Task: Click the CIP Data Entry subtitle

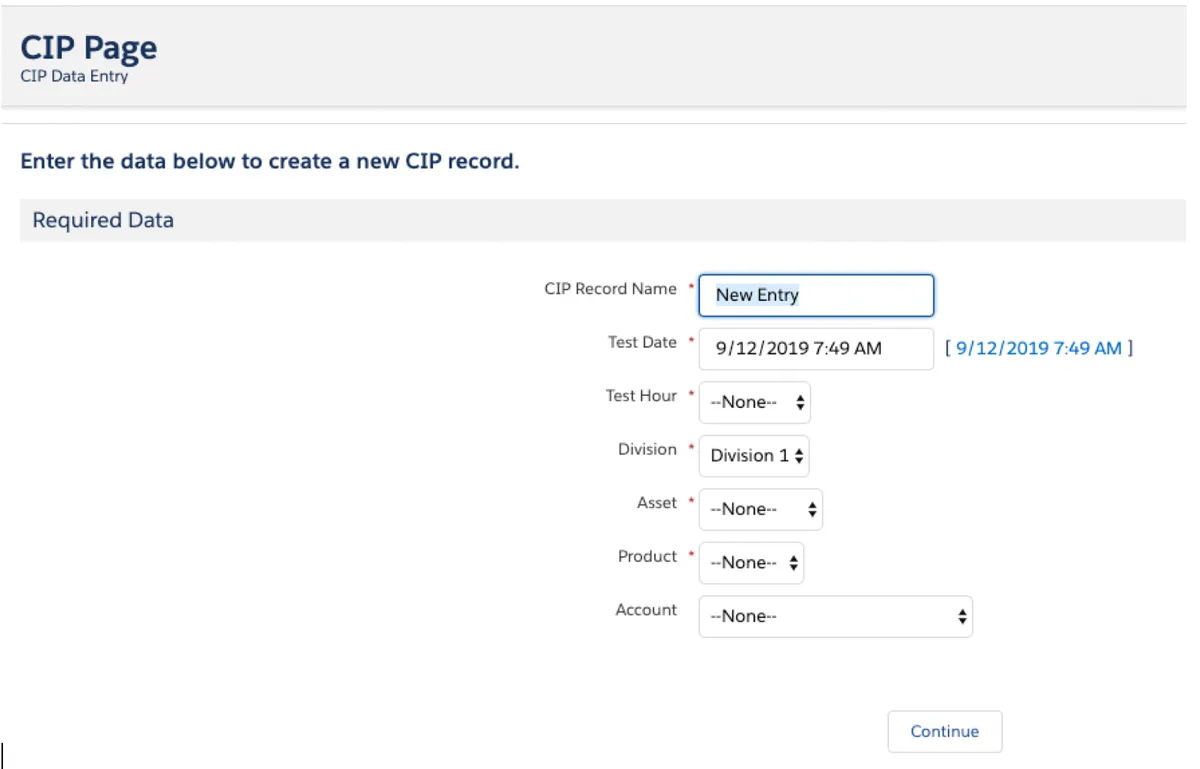Action: pos(74,76)
